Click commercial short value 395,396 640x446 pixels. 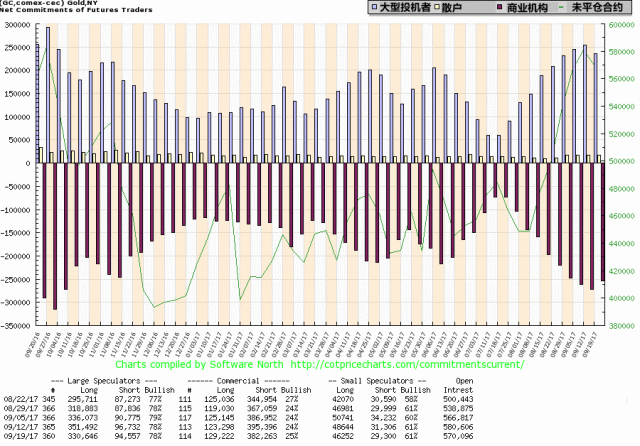point(262,427)
